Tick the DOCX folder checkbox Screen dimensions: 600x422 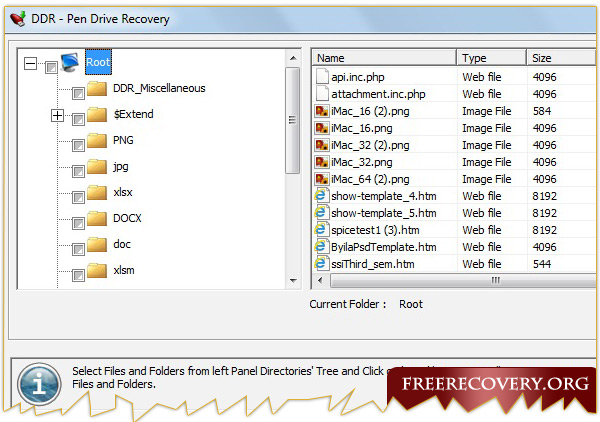tap(78, 223)
